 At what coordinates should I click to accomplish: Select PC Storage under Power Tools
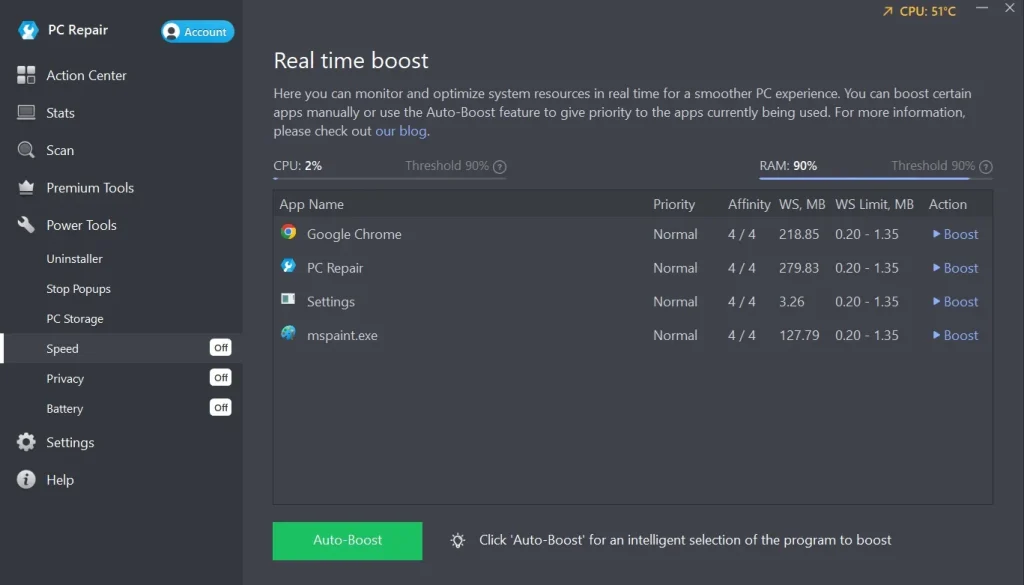click(x=74, y=319)
